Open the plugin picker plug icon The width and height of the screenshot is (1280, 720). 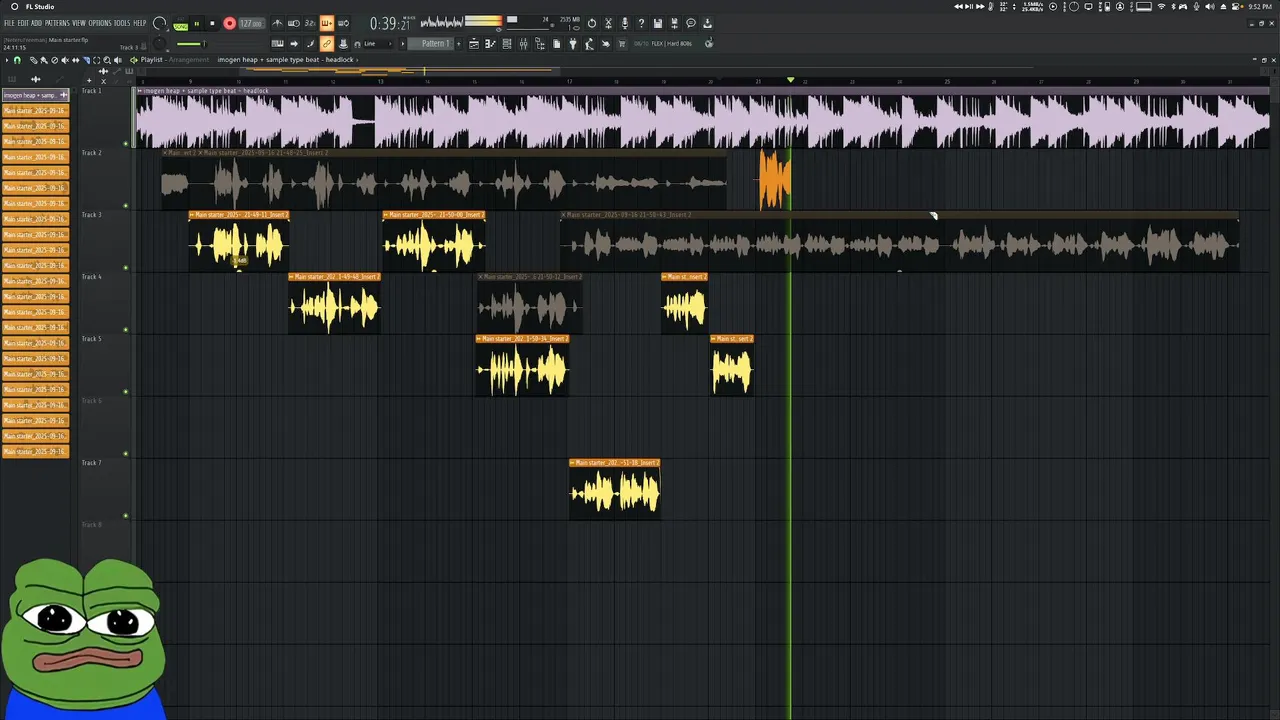click(x=573, y=44)
